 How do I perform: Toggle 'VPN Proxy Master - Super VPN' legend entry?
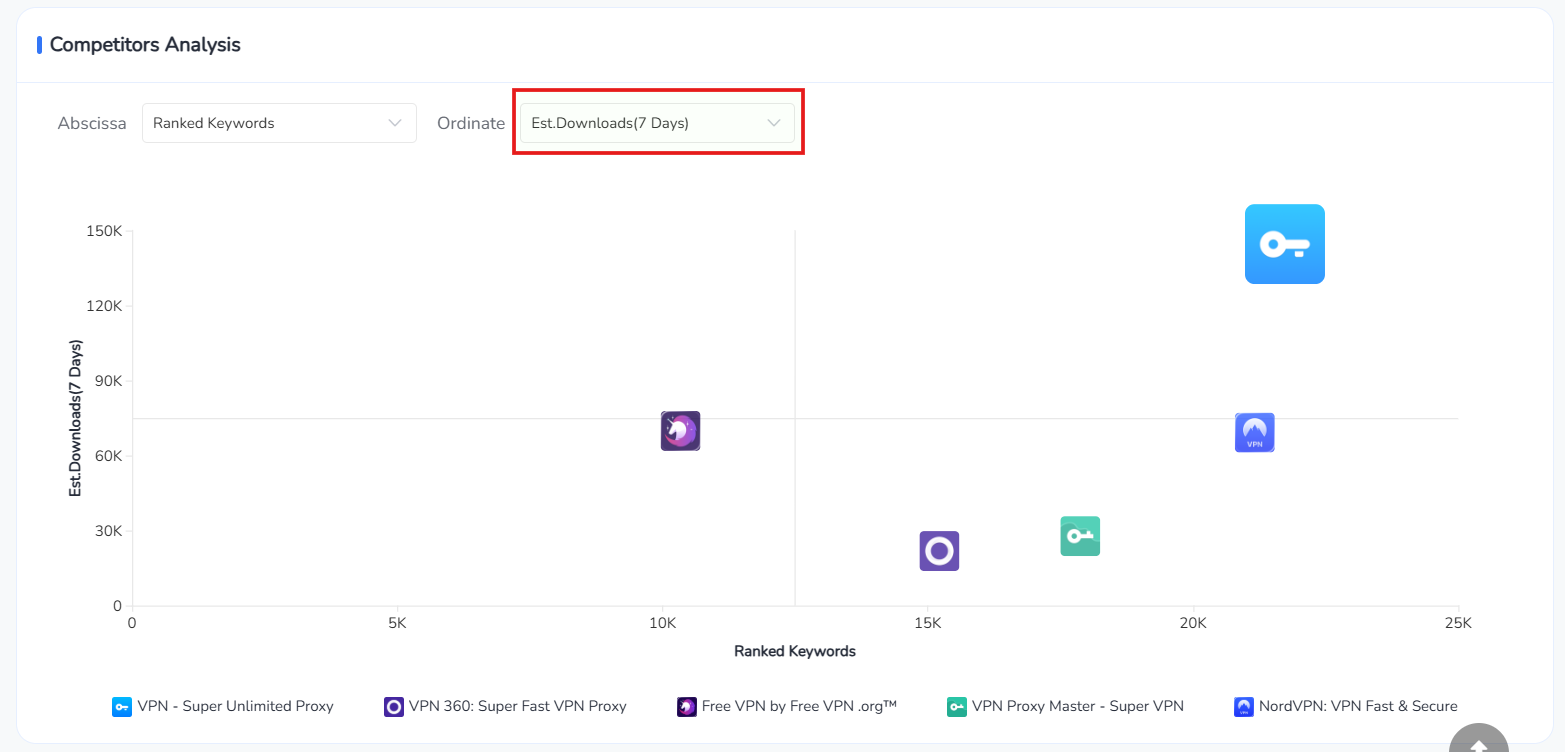point(1065,706)
